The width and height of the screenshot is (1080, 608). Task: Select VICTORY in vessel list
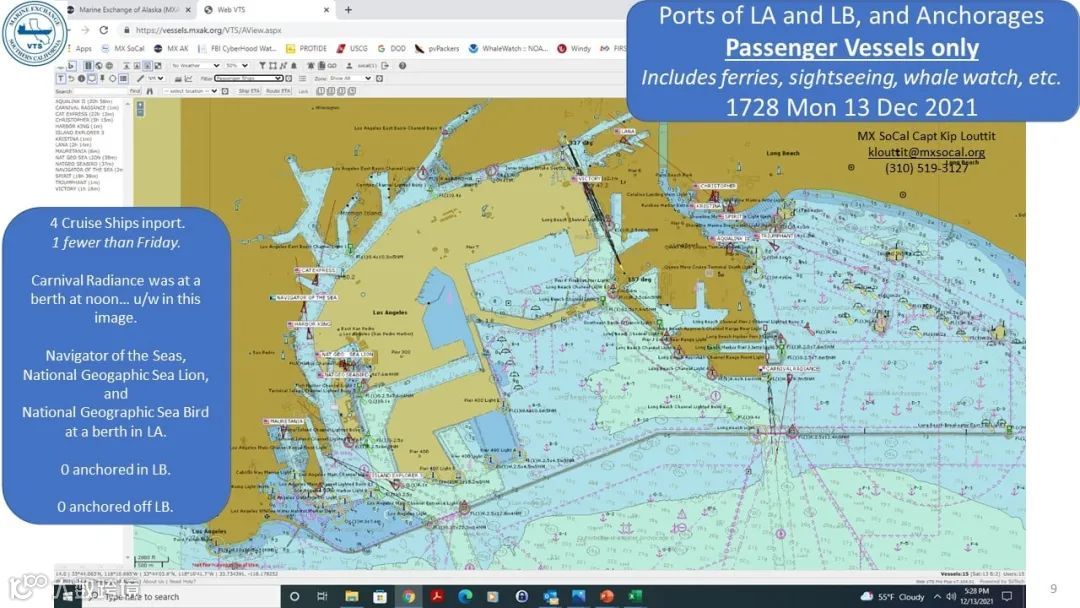tap(77, 188)
